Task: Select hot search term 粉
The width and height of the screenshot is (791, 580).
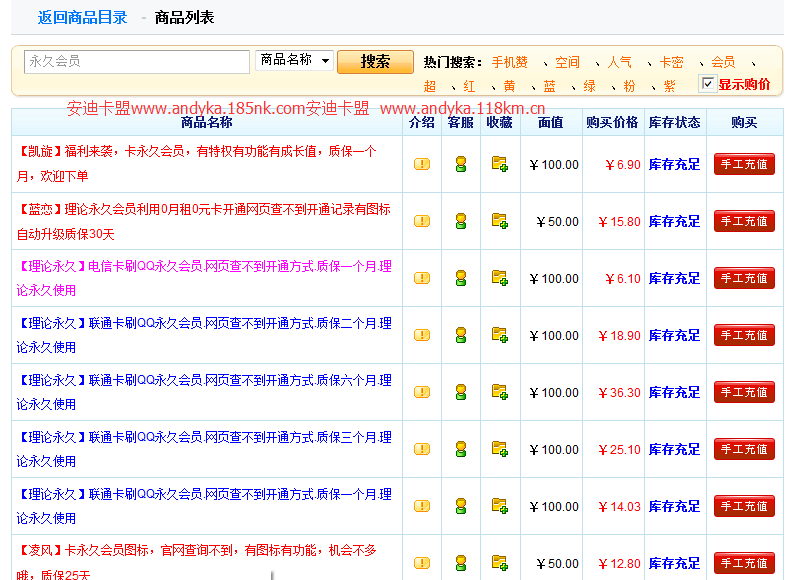Action: click(x=630, y=86)
